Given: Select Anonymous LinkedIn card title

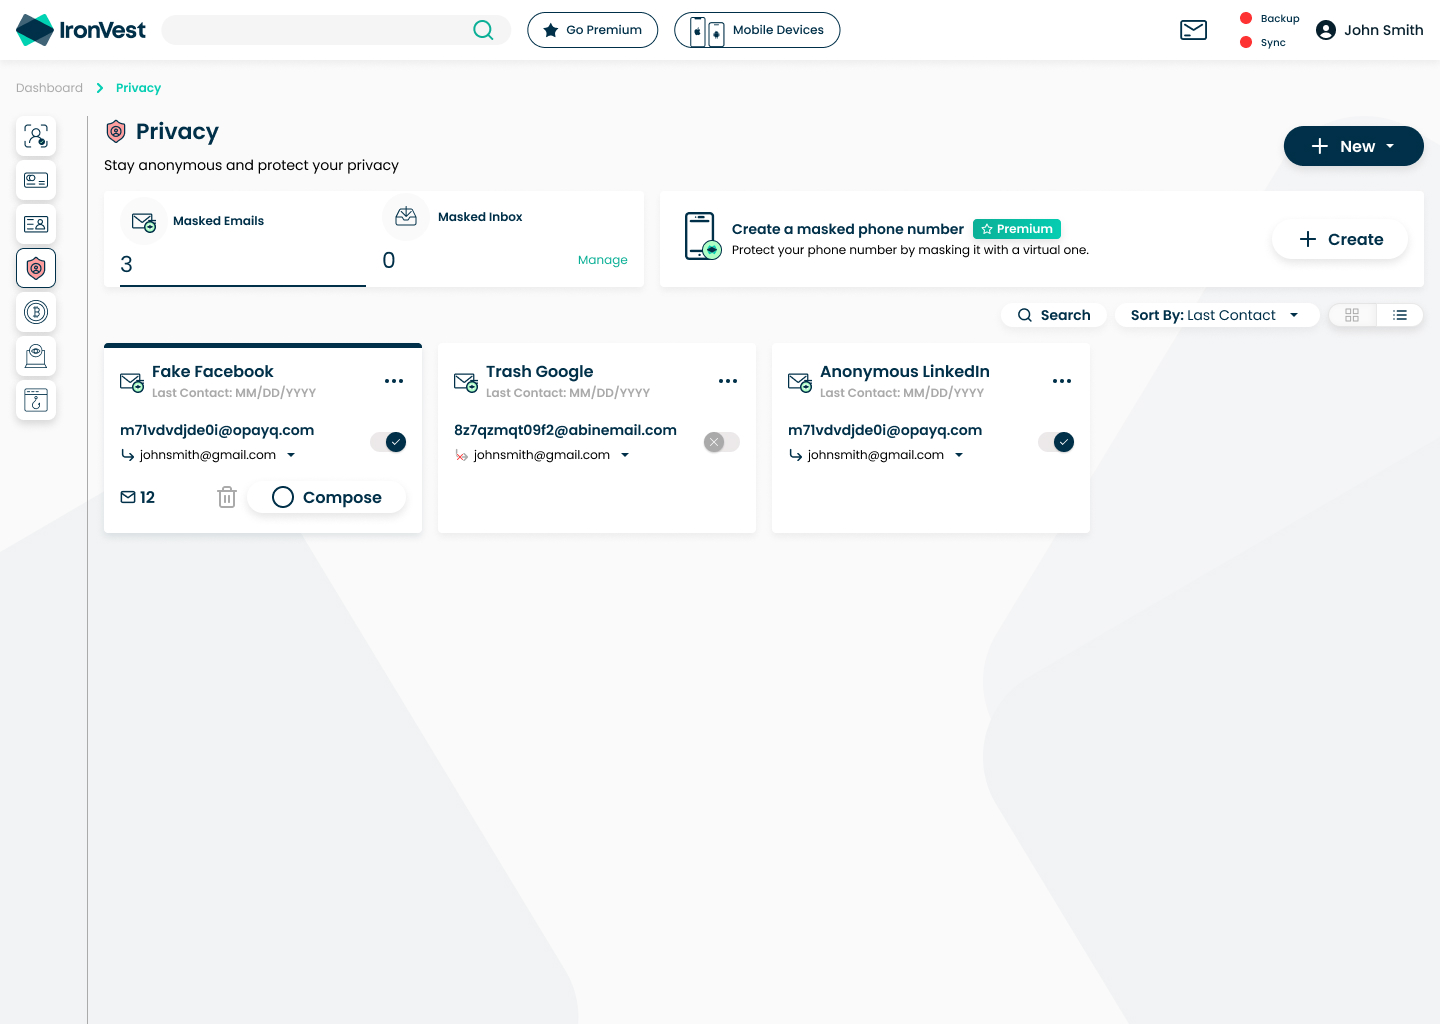Looking at the screenshot, I should [905, 371].
